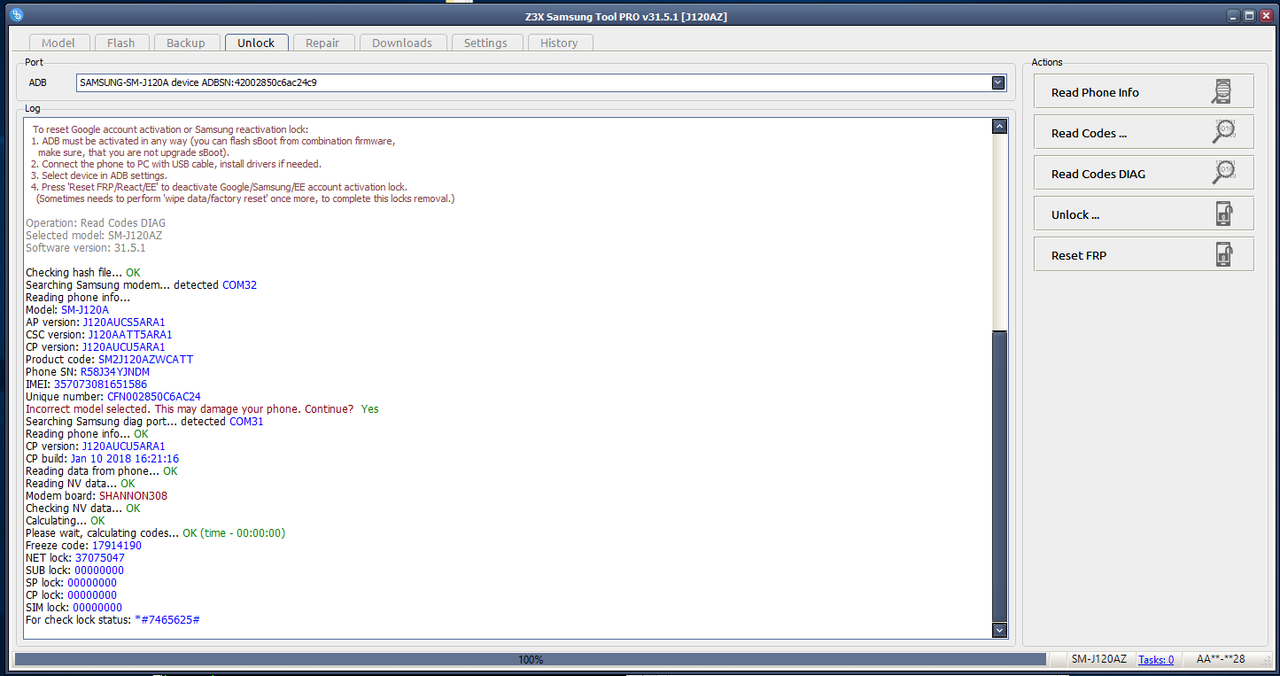
Task: Click the Modem board SHANNON308 text
Action: (x=133, y=496)
